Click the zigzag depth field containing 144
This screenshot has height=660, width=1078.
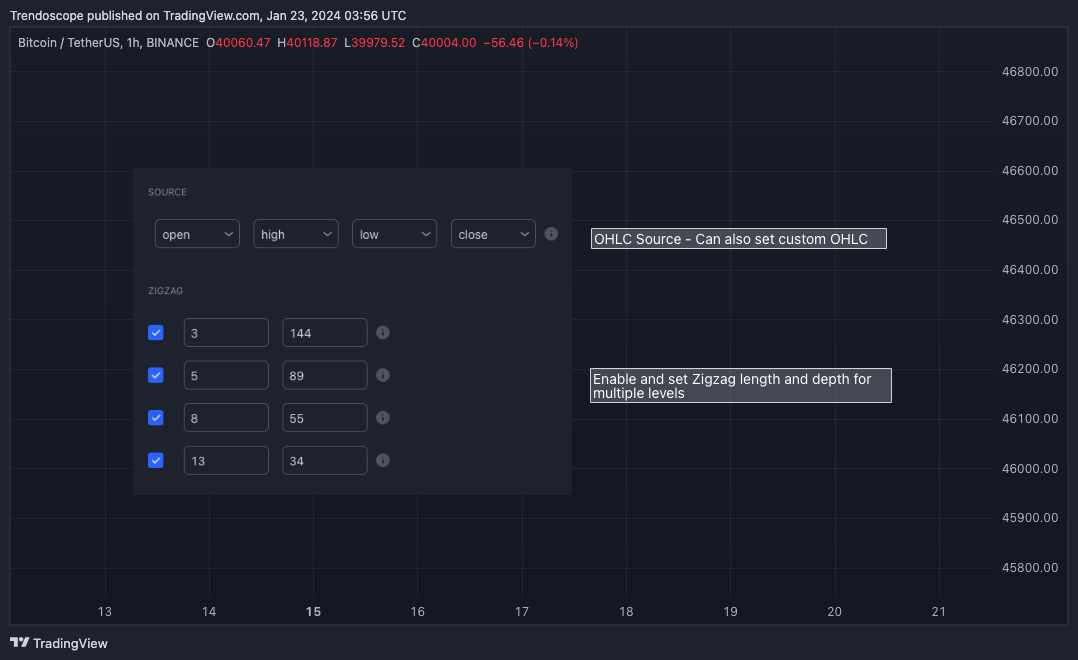point(324,333)
